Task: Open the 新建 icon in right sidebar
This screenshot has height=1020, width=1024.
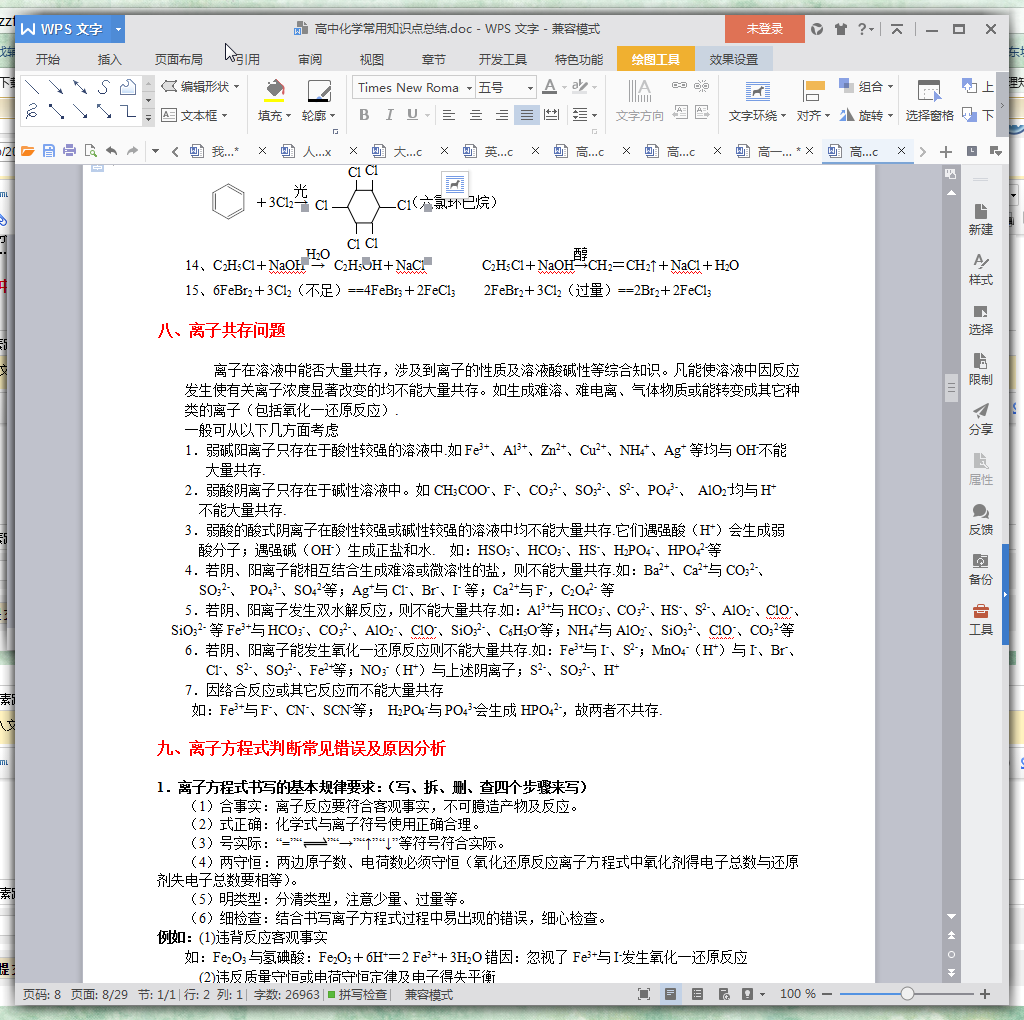Action: [980, 219]
